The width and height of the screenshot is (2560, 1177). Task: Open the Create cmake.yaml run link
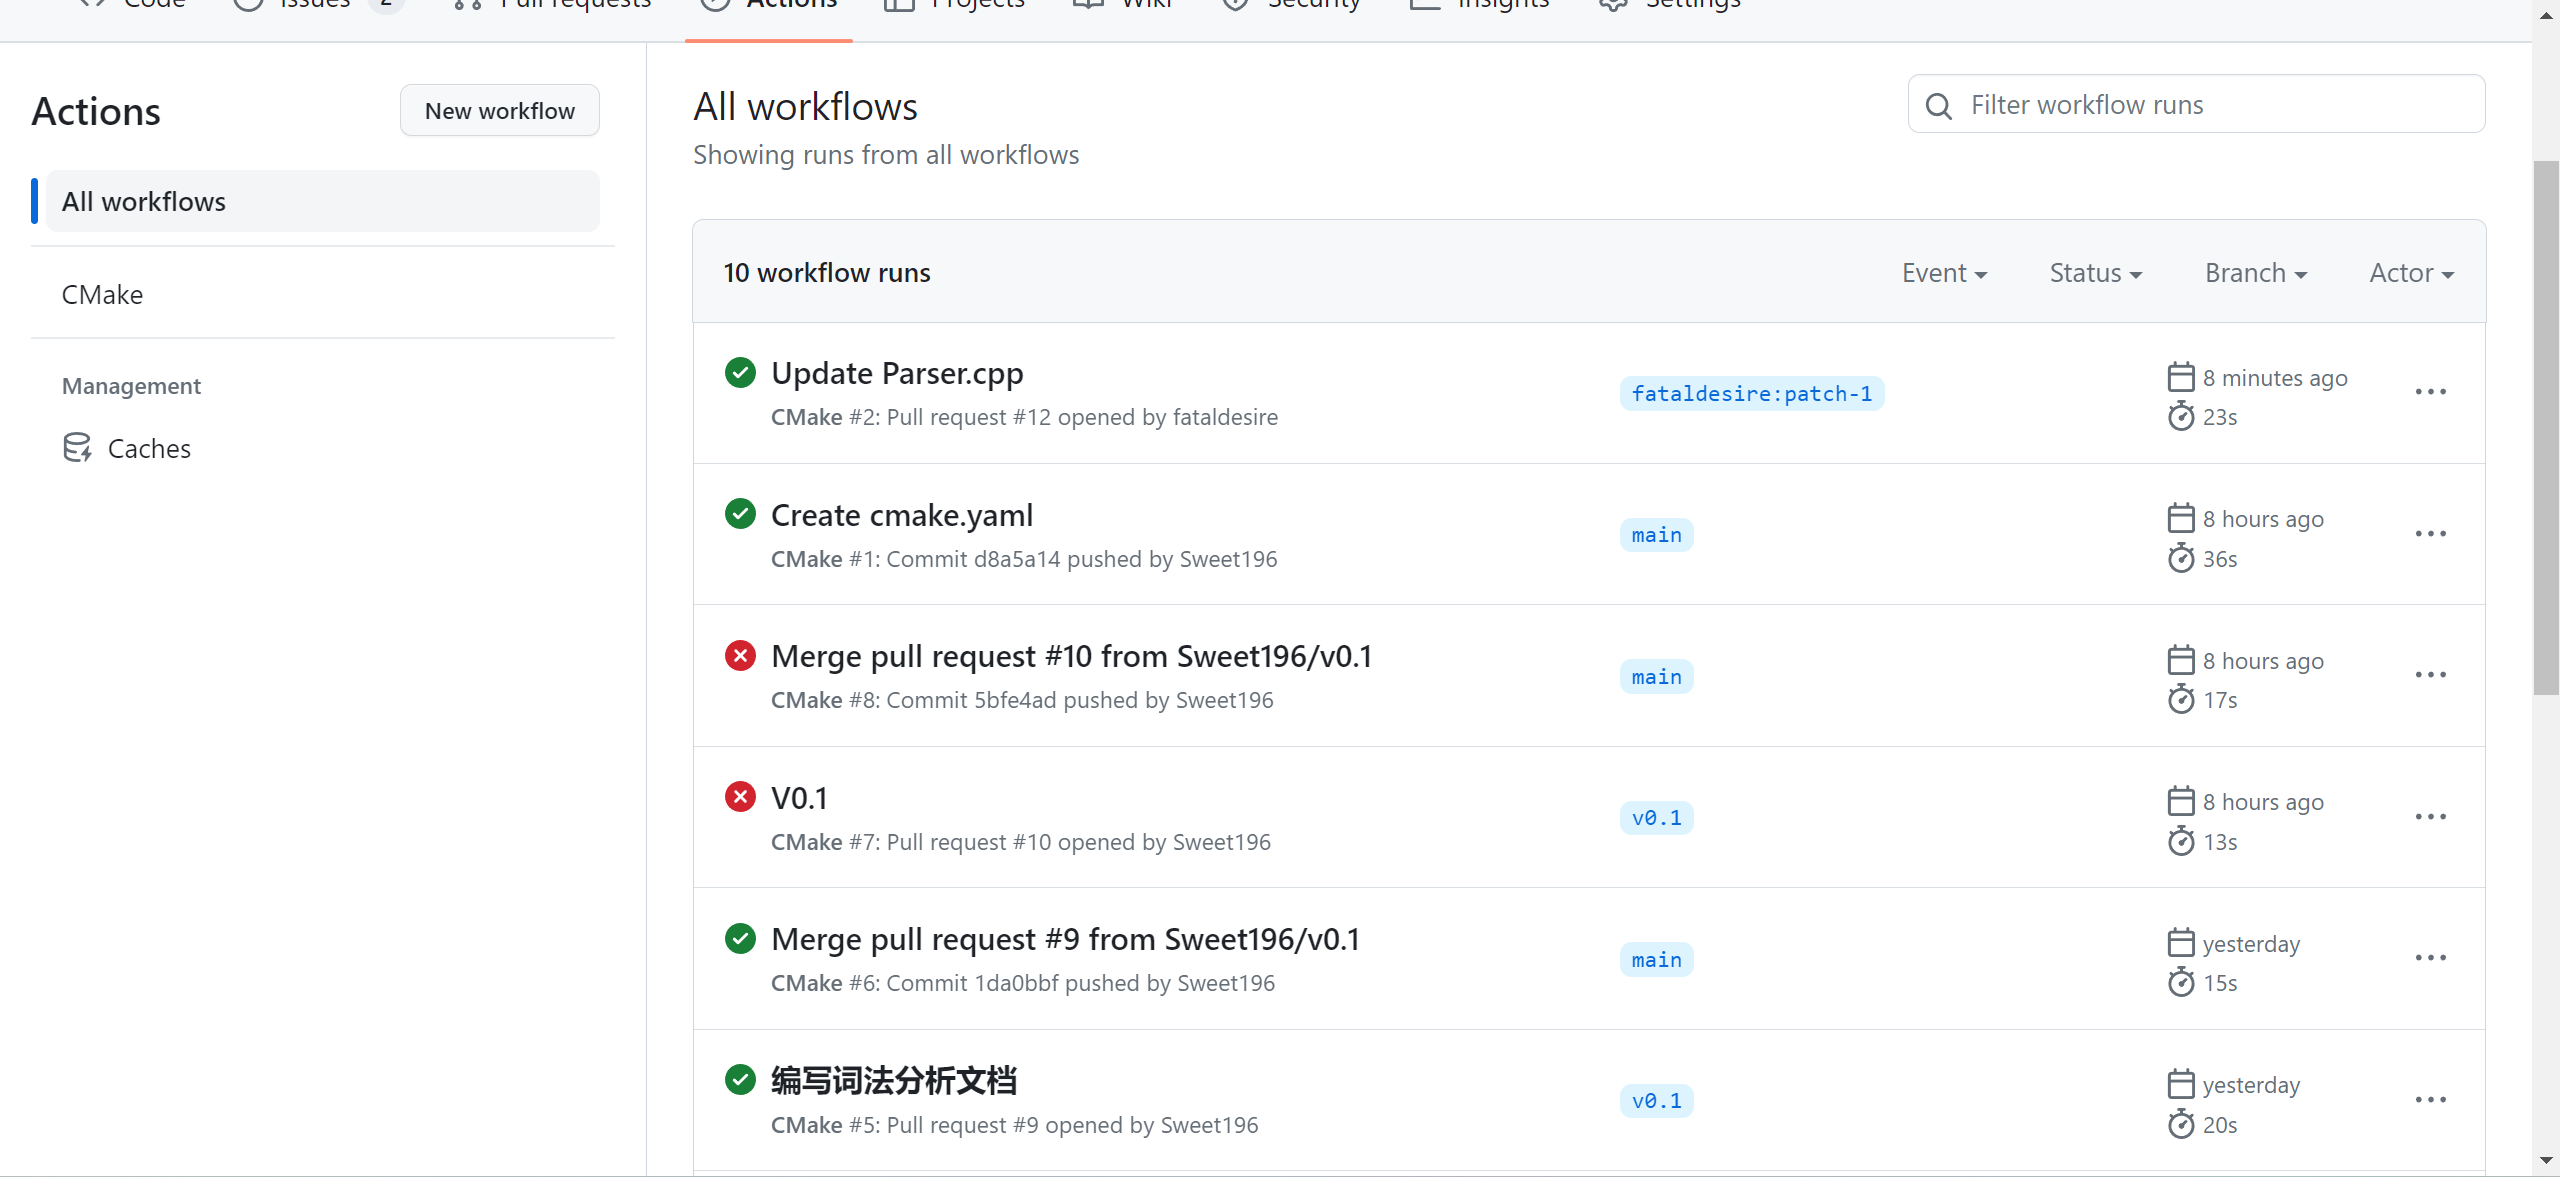[x=901, y=515]
